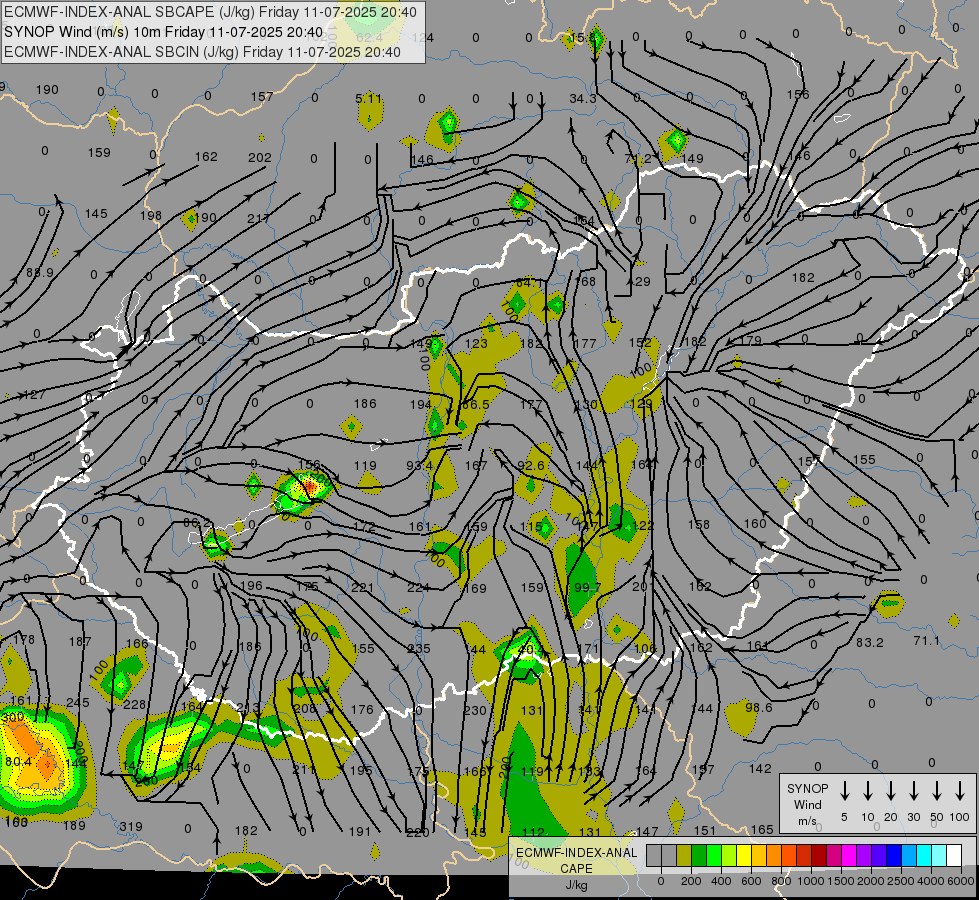Click the wind arrow above the 30 m/s label
This screenshot has height=900, width=979.
(x=913, y=791)
